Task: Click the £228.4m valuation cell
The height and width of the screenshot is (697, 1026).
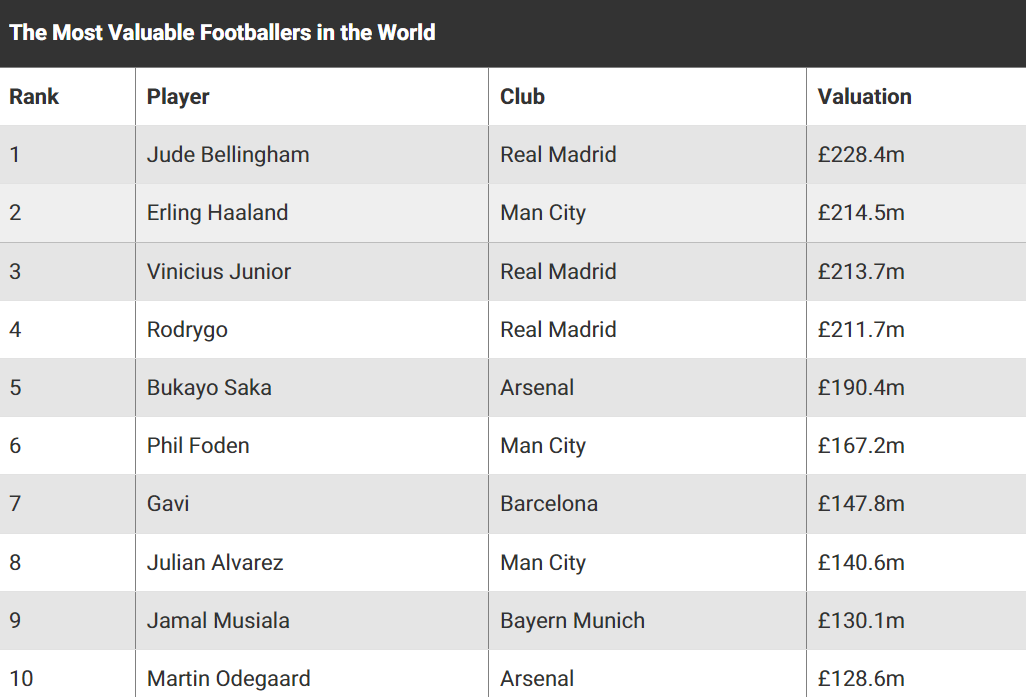Action: point(860,155)
